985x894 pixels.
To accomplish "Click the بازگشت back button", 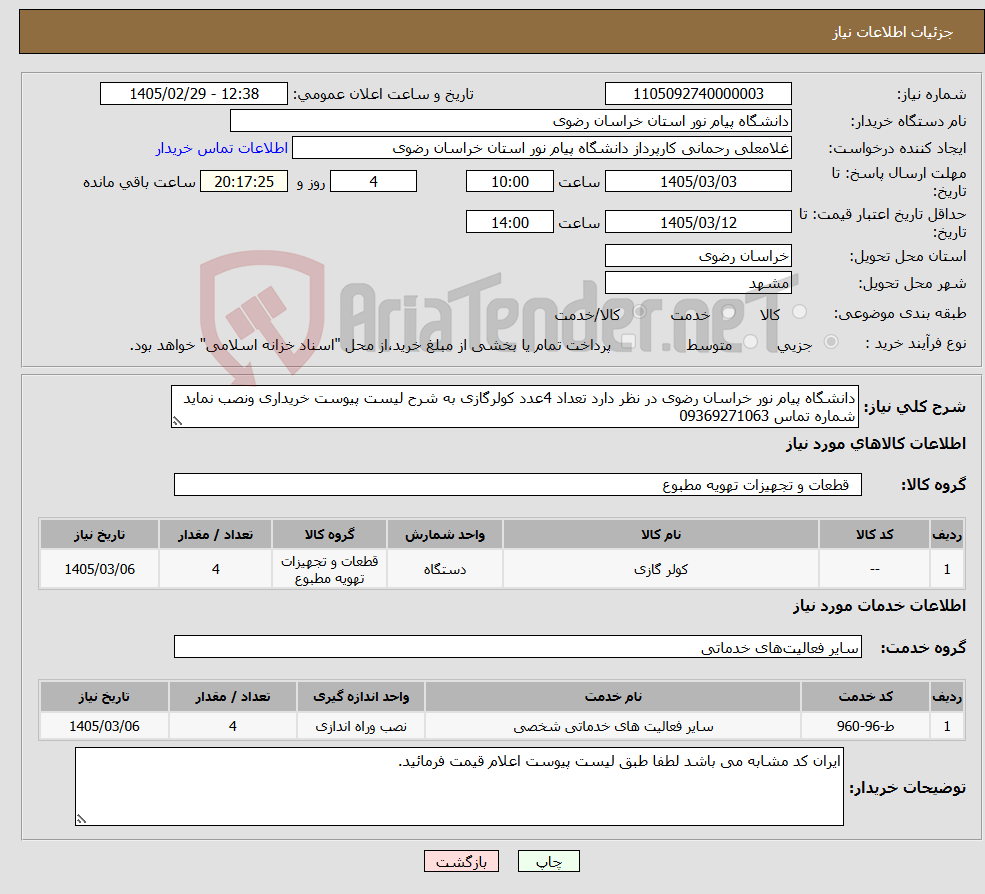I will pyautogui.click(x=461, y=861).
